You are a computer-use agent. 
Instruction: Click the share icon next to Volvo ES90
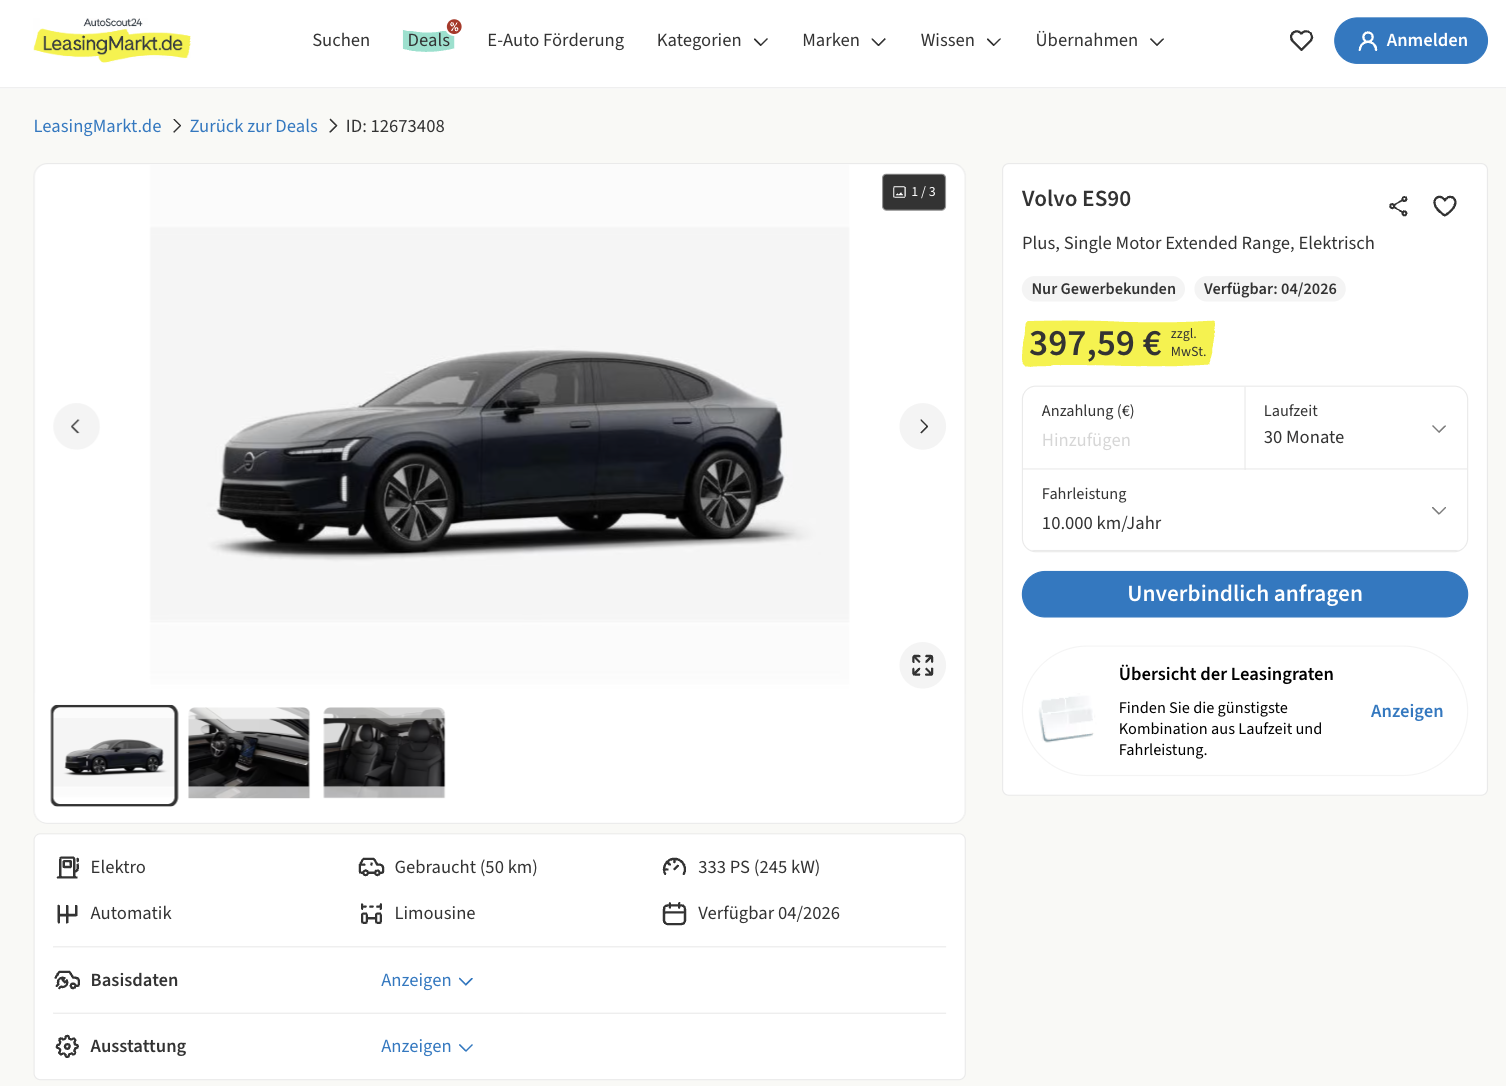1398,206
